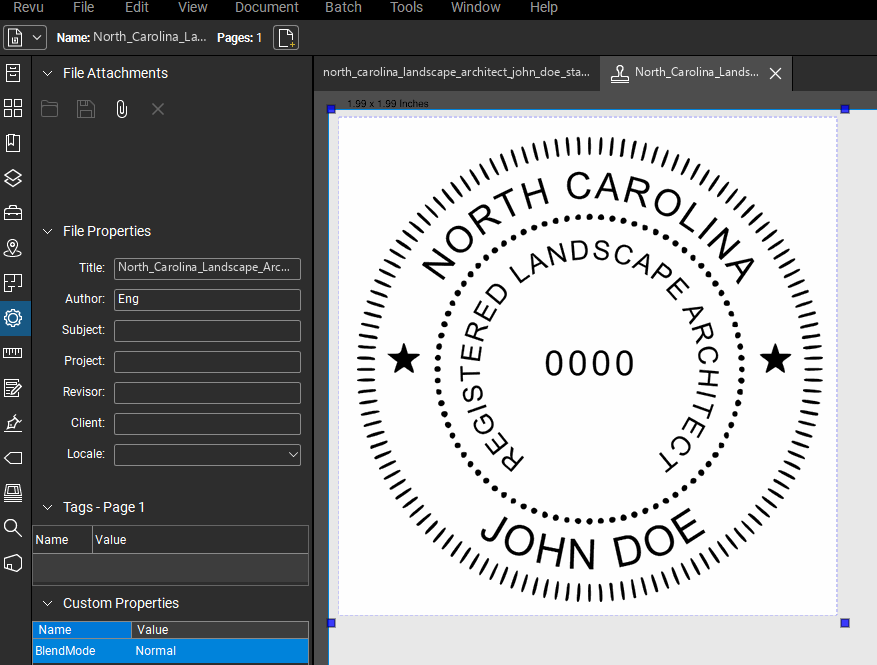The width and height of the screenshot is (877, 665).
Task: Open the File menu
Action: pyautogui.click(x=83, y=7)
